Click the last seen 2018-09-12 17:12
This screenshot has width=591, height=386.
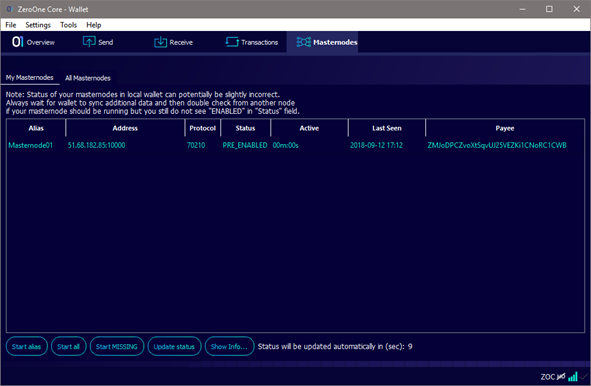(376, 145)
